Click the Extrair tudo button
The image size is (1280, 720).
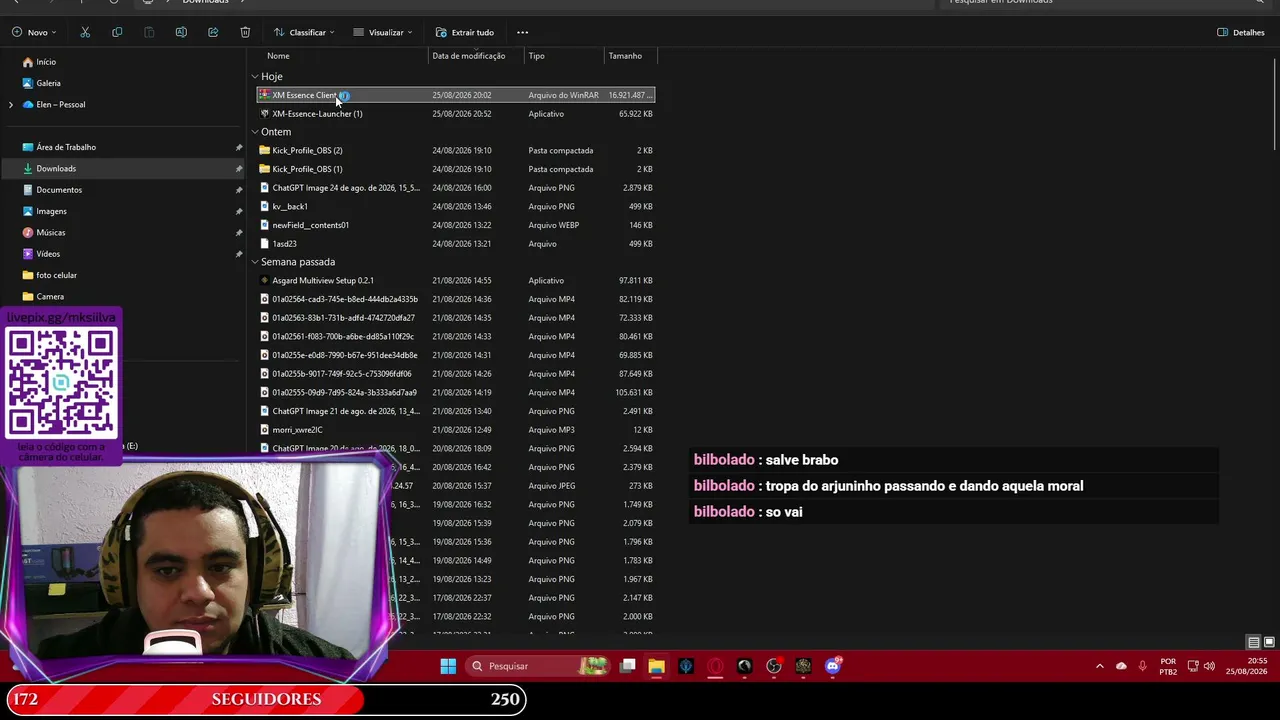465,32
